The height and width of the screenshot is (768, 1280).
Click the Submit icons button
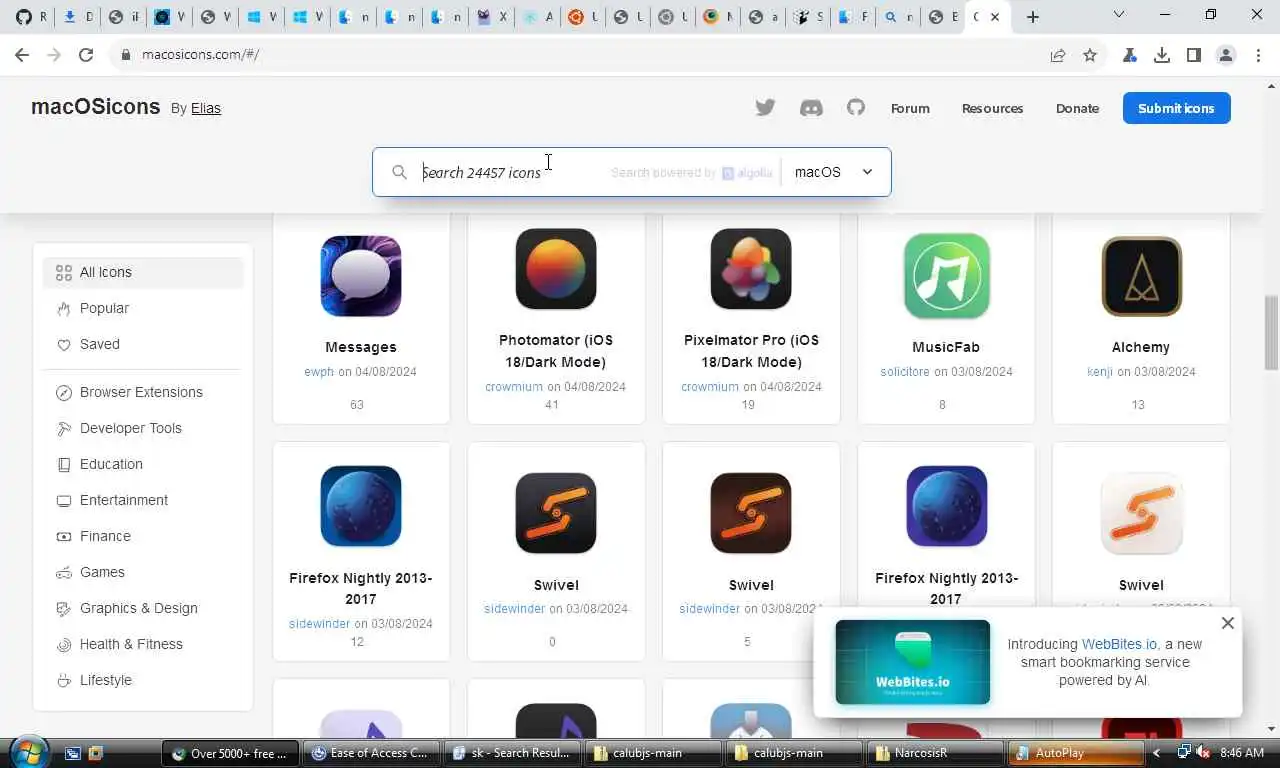coord(1176,108)
